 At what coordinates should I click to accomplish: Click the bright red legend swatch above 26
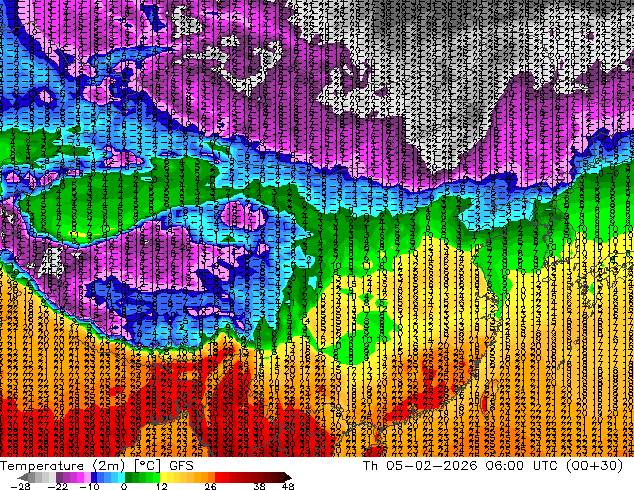pos(218,477)
